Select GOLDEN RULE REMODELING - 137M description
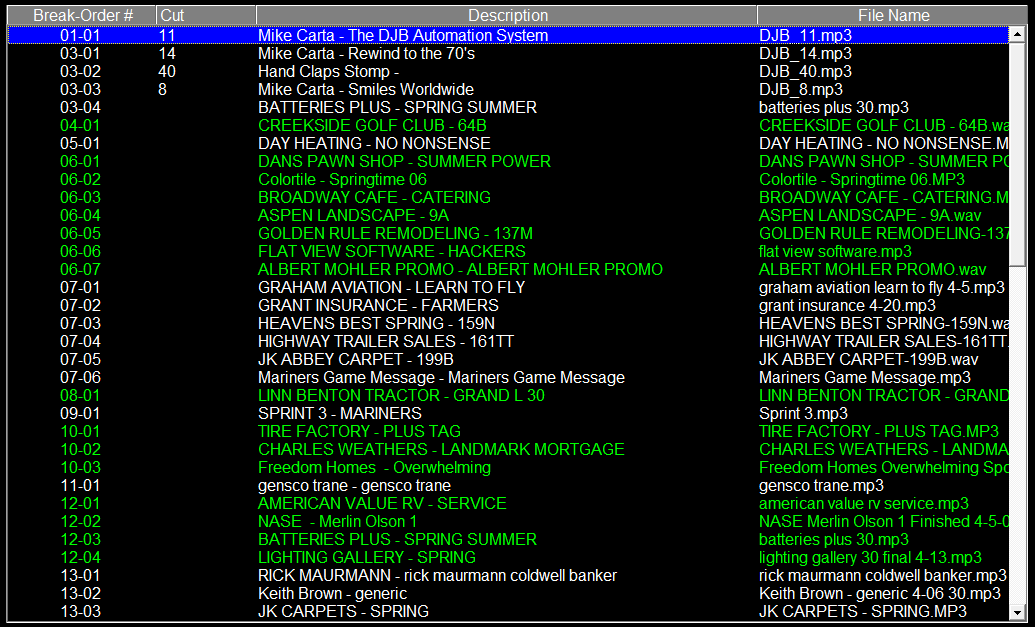1035x627 pixels. pyautogui.click(x=395, y=233)
